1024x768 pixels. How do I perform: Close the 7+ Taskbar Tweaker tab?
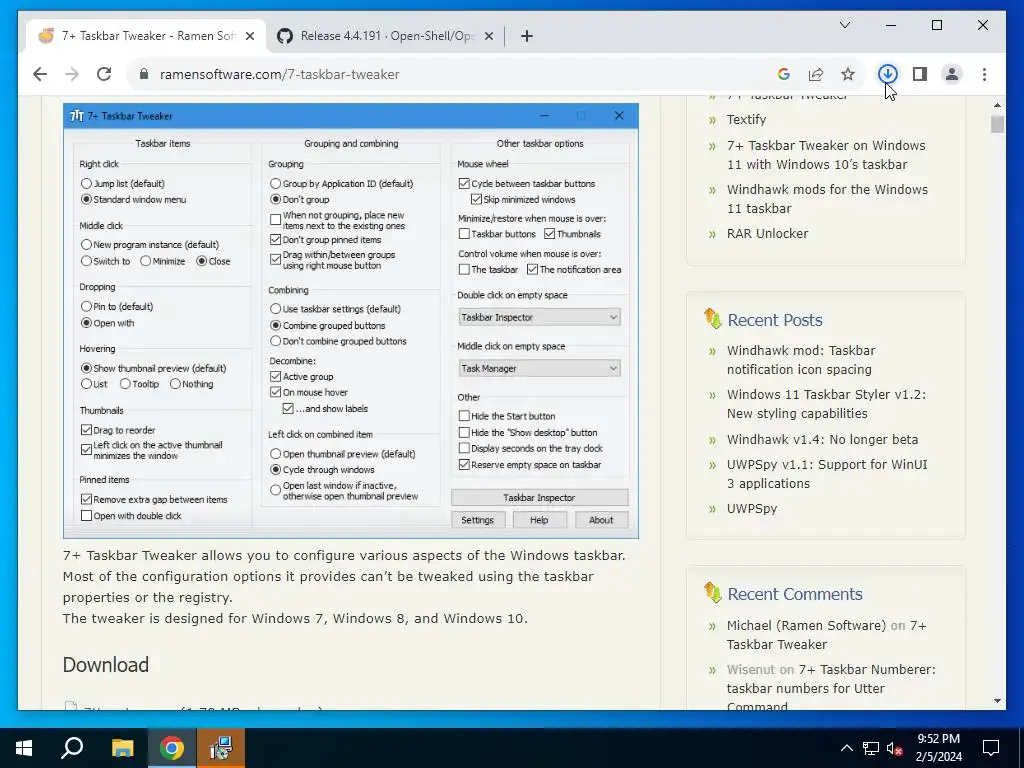249,36
